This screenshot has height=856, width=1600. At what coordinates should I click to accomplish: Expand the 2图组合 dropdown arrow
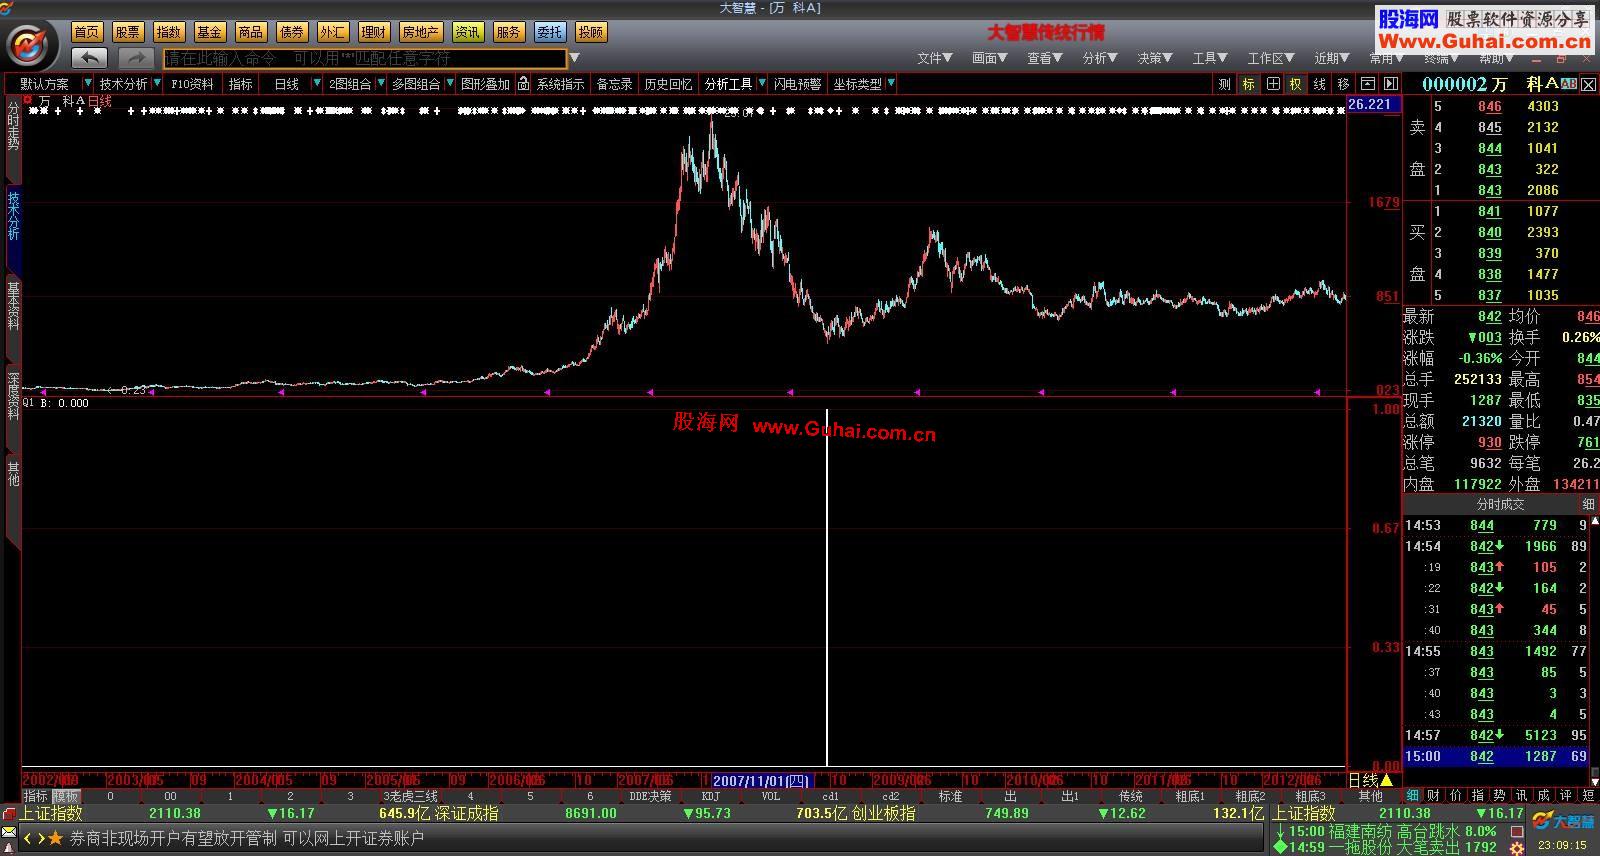pyautogui.click(x=380, y=83)
